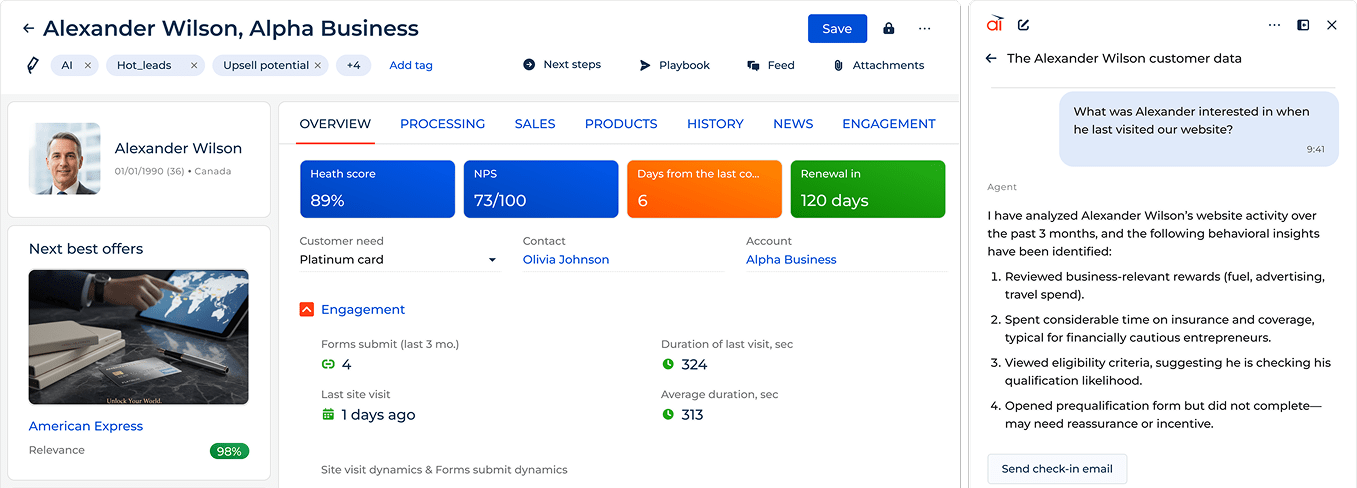Viewport: 1357px width, 488px height.
Task: Click the lock icon next to Save
Action: 888,29
